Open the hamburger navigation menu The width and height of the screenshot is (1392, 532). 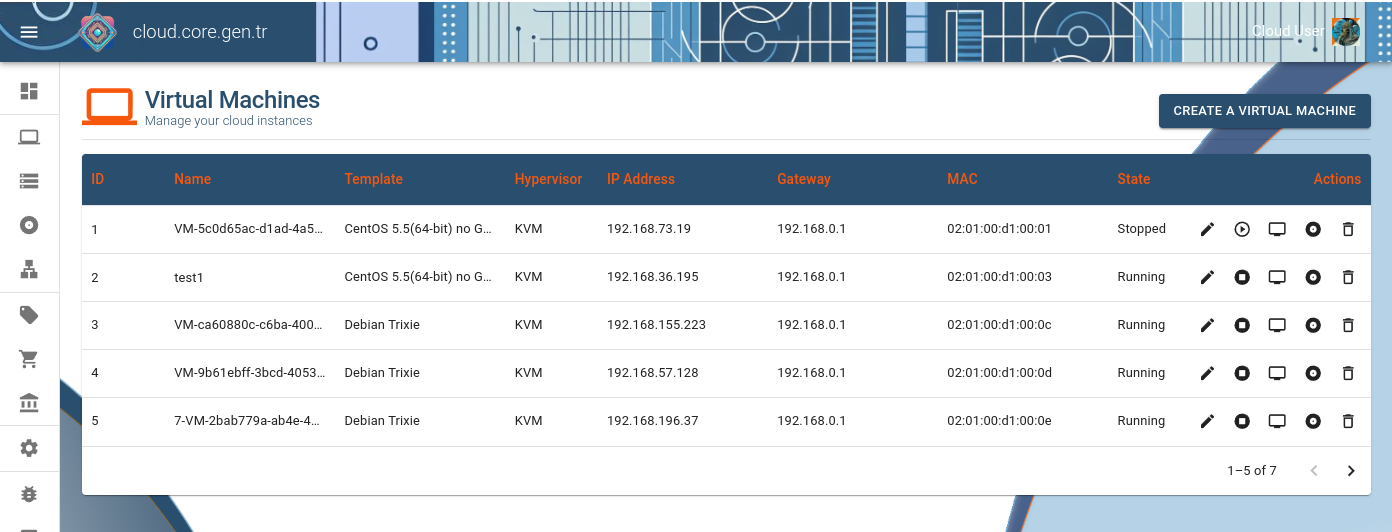point(29,31)
